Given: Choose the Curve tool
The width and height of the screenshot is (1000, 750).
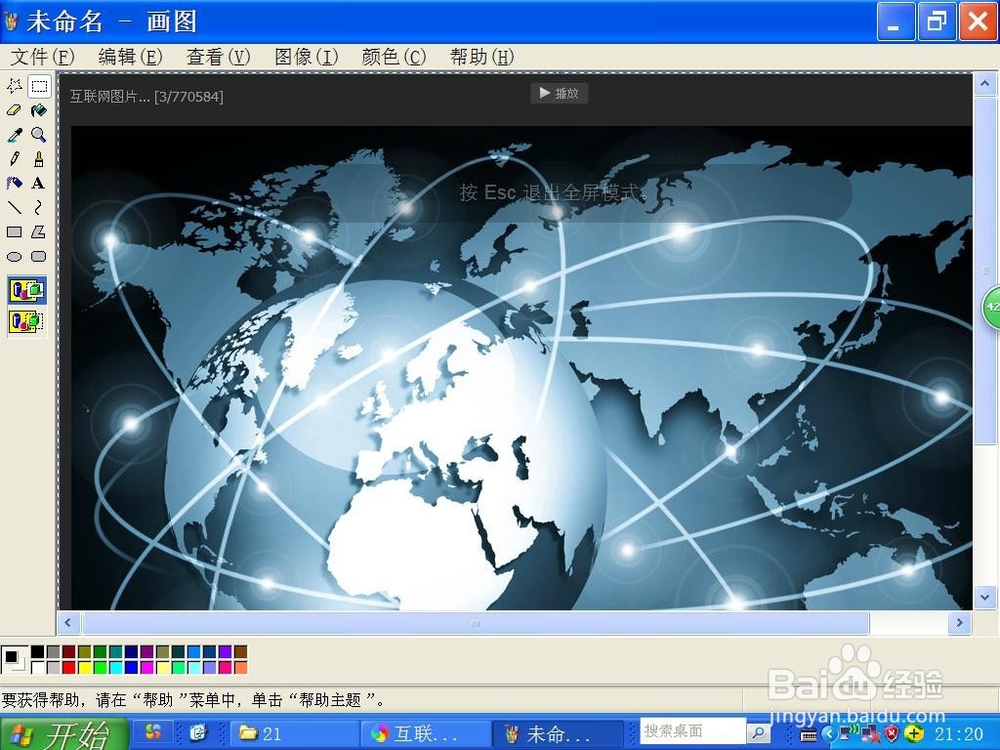Looking at the screenshot, I should click(39, 207).
